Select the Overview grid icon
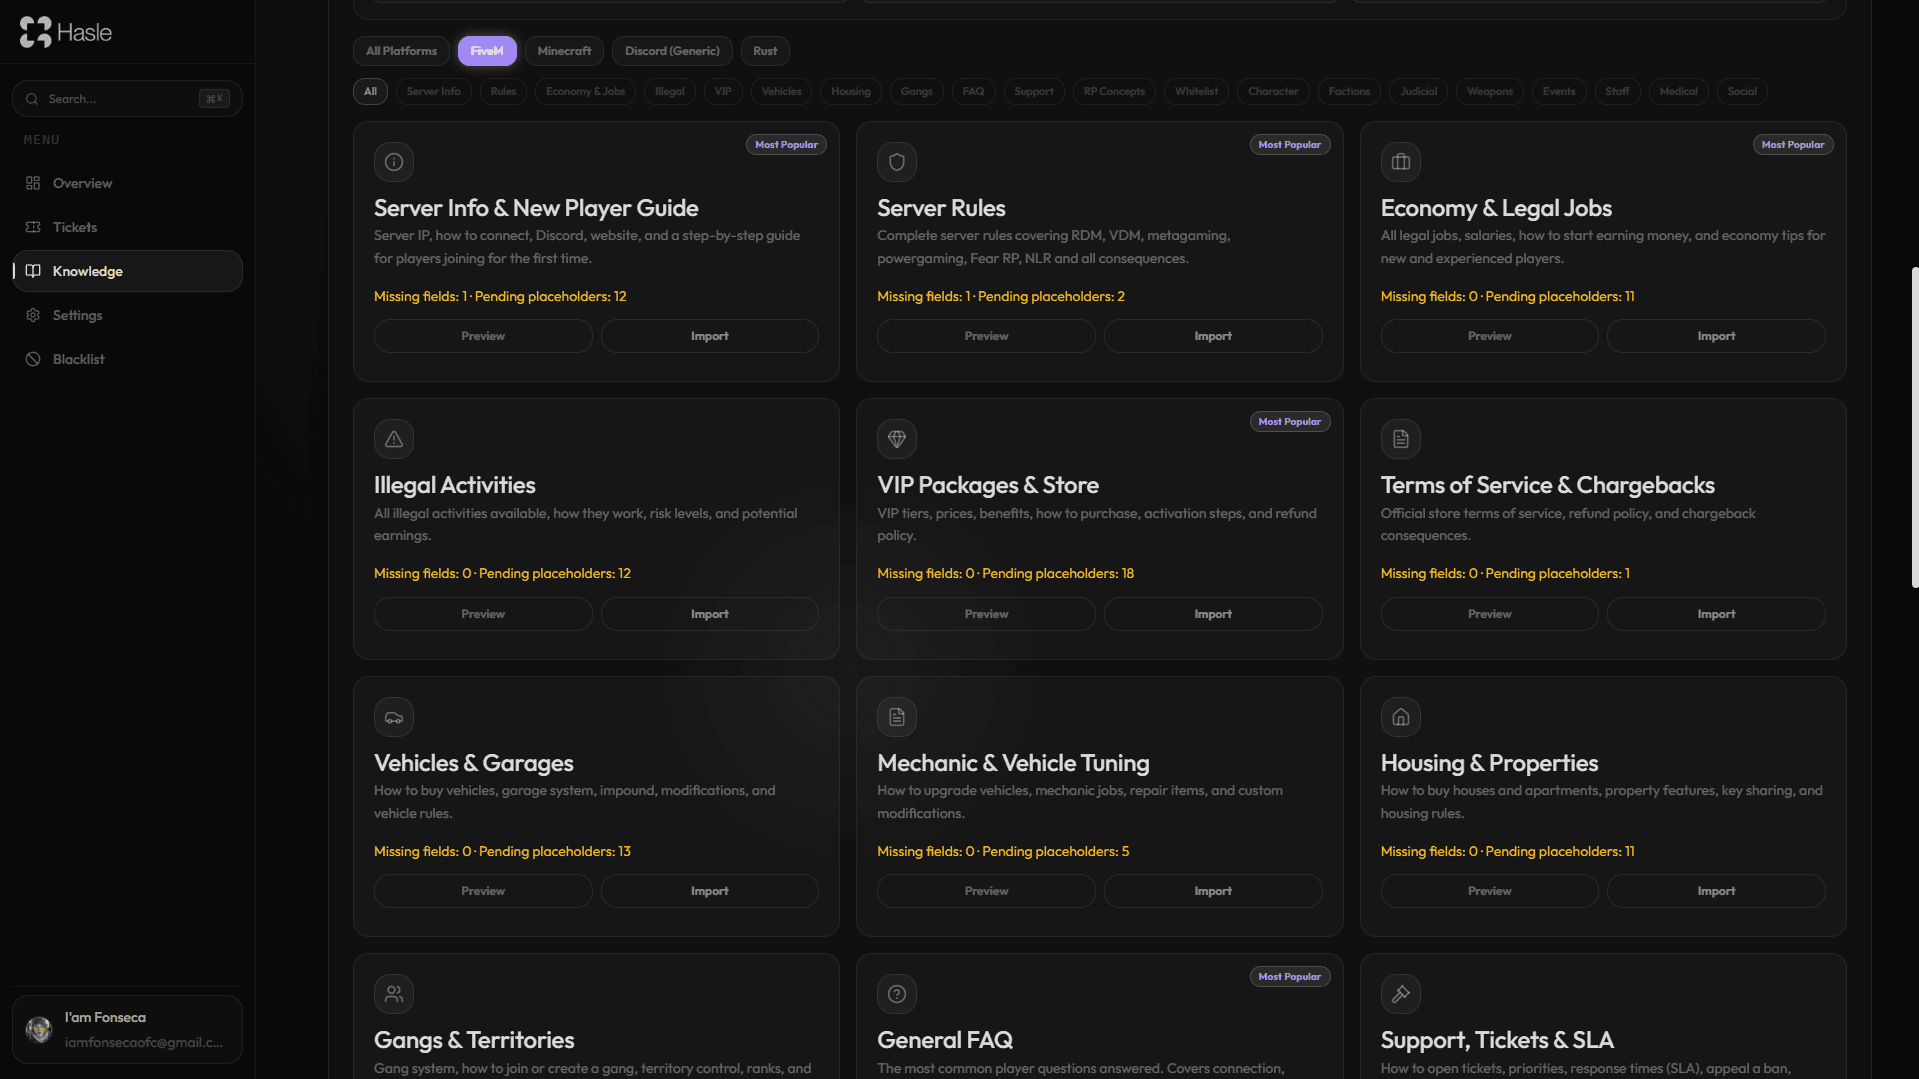 tap(32, 183)
